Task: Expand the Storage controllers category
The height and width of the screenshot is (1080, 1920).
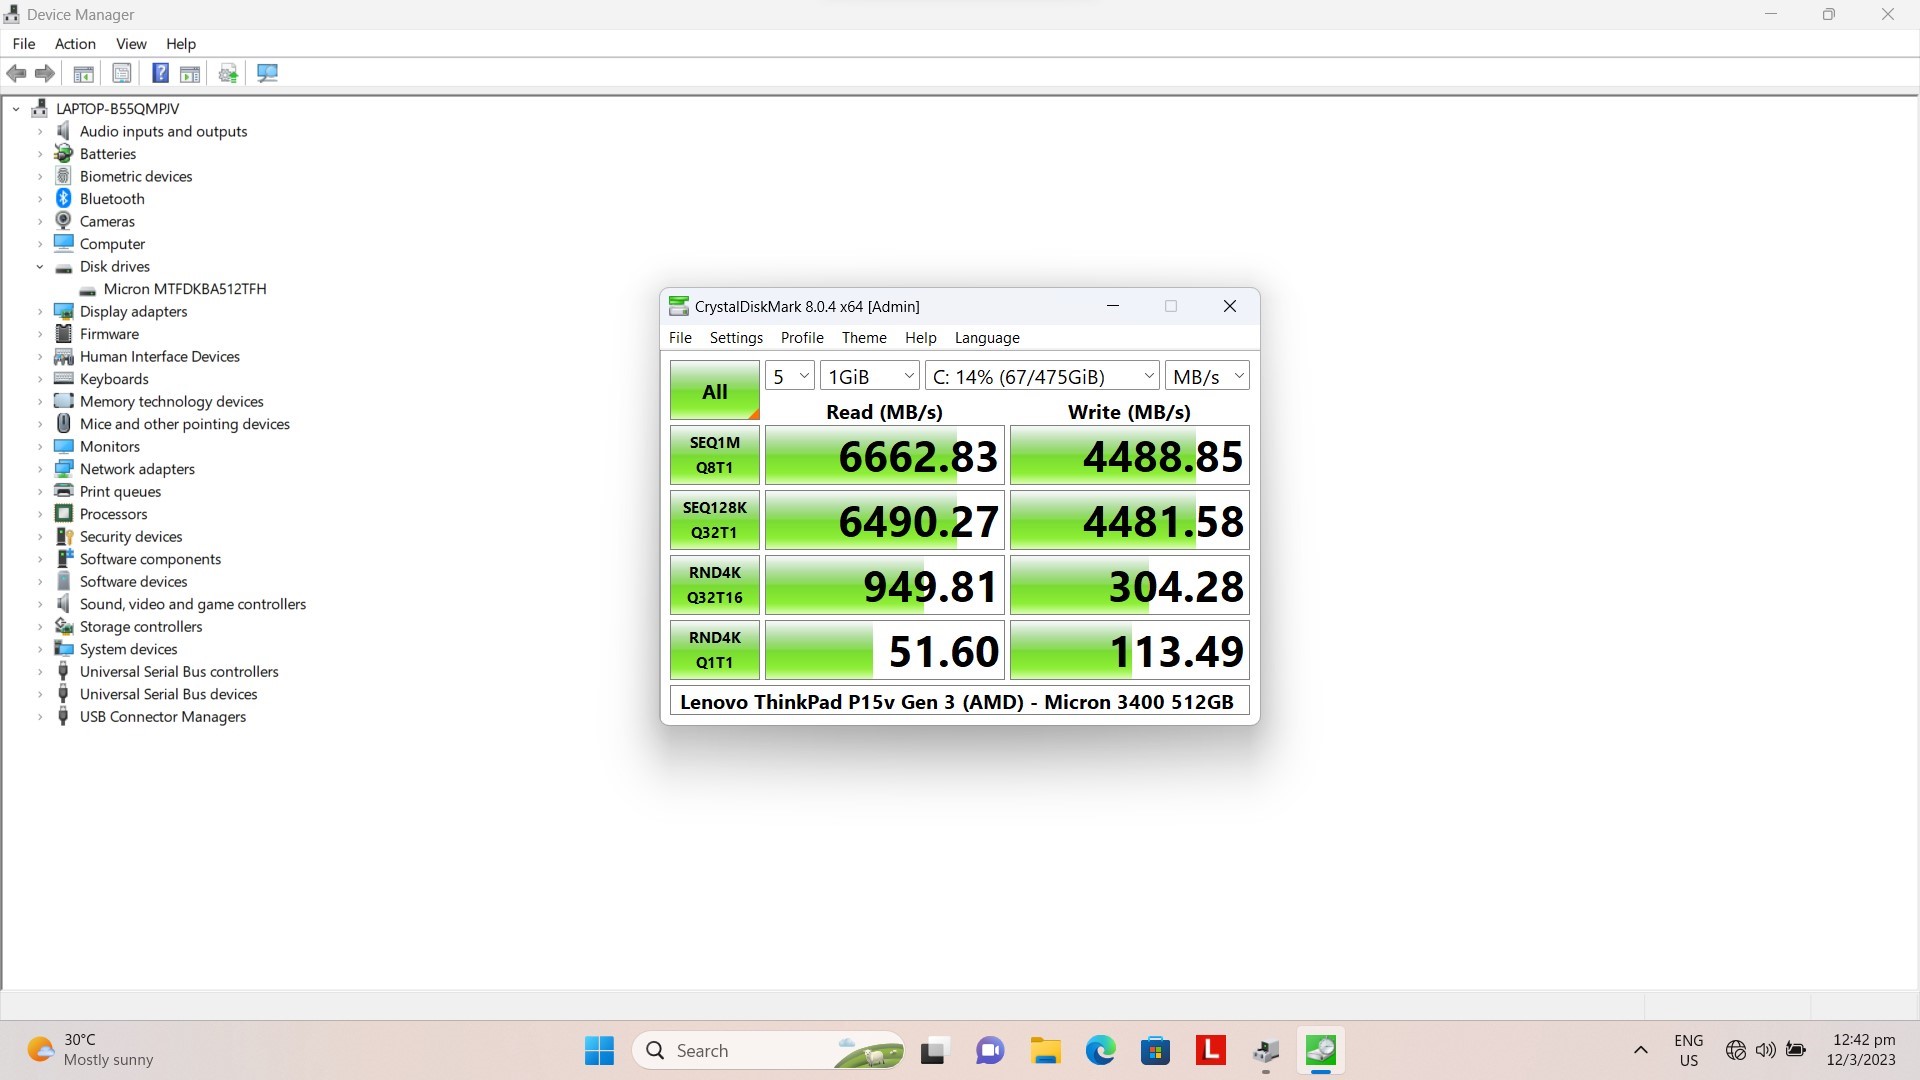Action: pyautogui.click(x=40, y=626)
